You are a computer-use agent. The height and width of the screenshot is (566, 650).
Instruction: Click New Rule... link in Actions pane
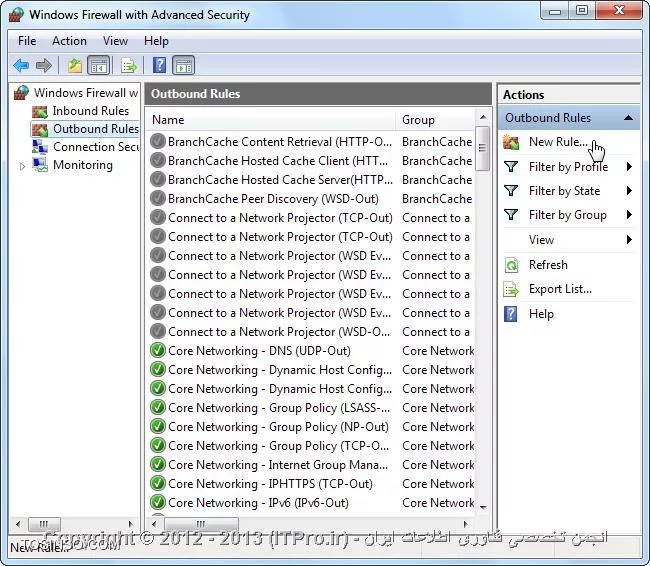click(558, 142)
